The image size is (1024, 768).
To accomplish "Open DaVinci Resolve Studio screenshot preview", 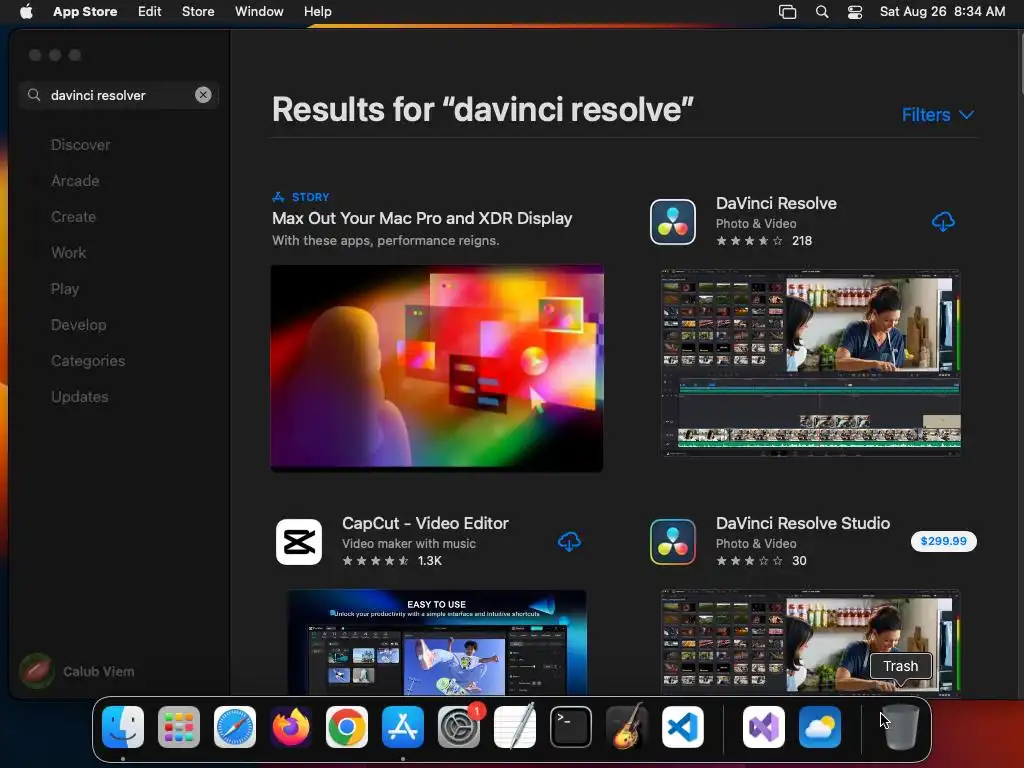I will pyautogui.click(x=810, y=643).
